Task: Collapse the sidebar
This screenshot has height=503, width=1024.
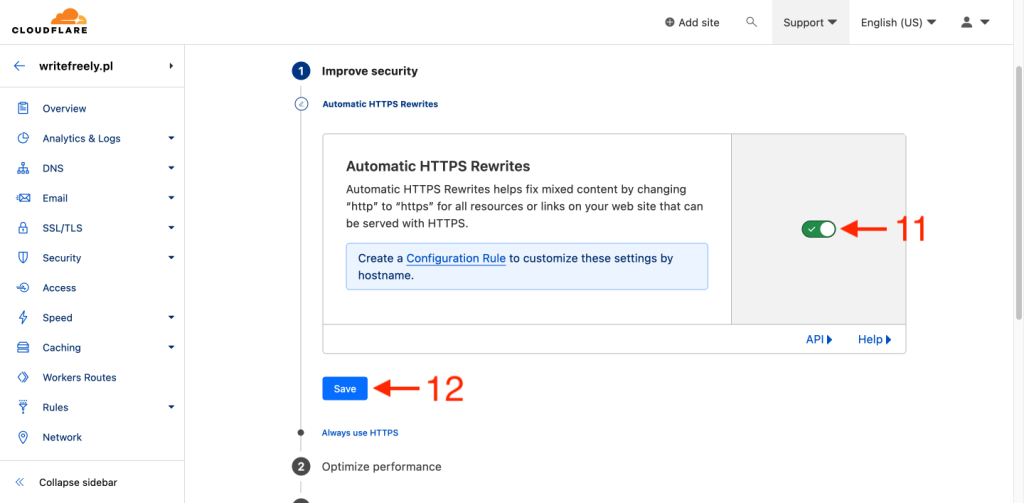Action: [x=77, y=482]
